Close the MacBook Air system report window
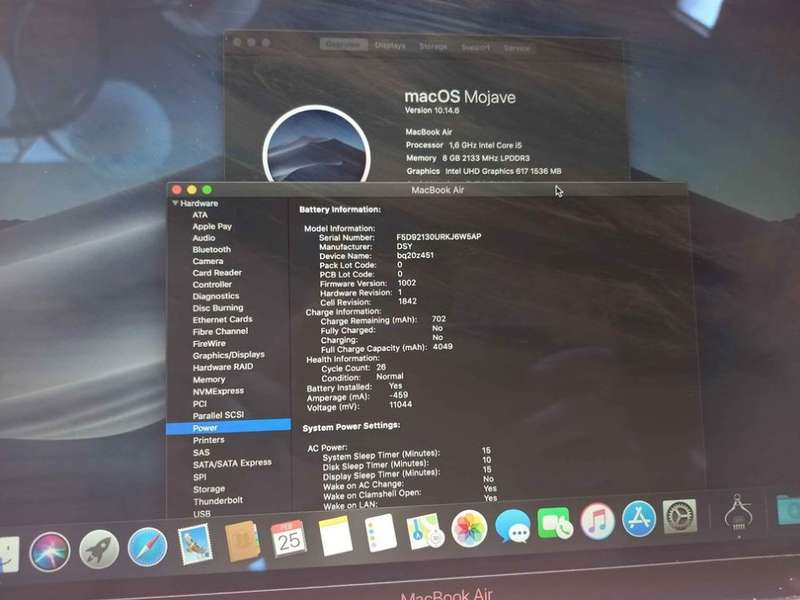The width and height of the screenshot is (800, 600). coord(177,190)
